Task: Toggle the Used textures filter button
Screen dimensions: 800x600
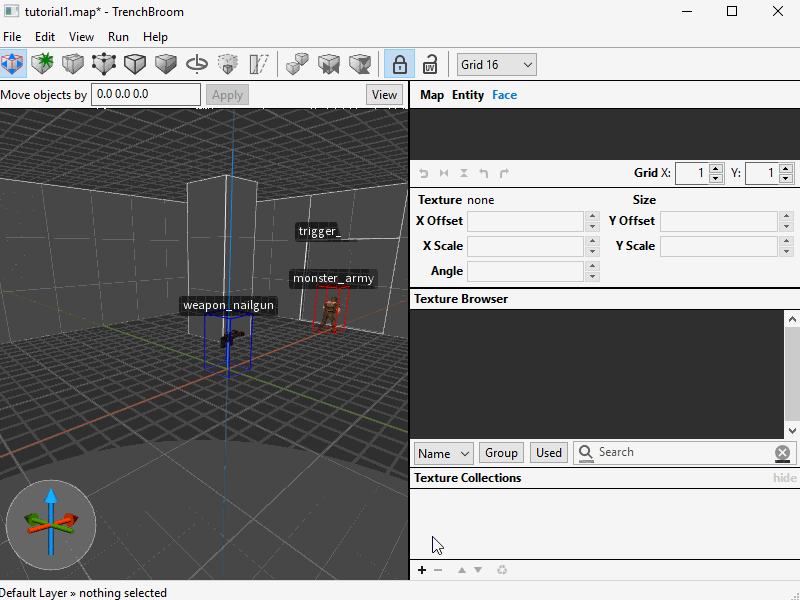Action: tap(548, 453)
